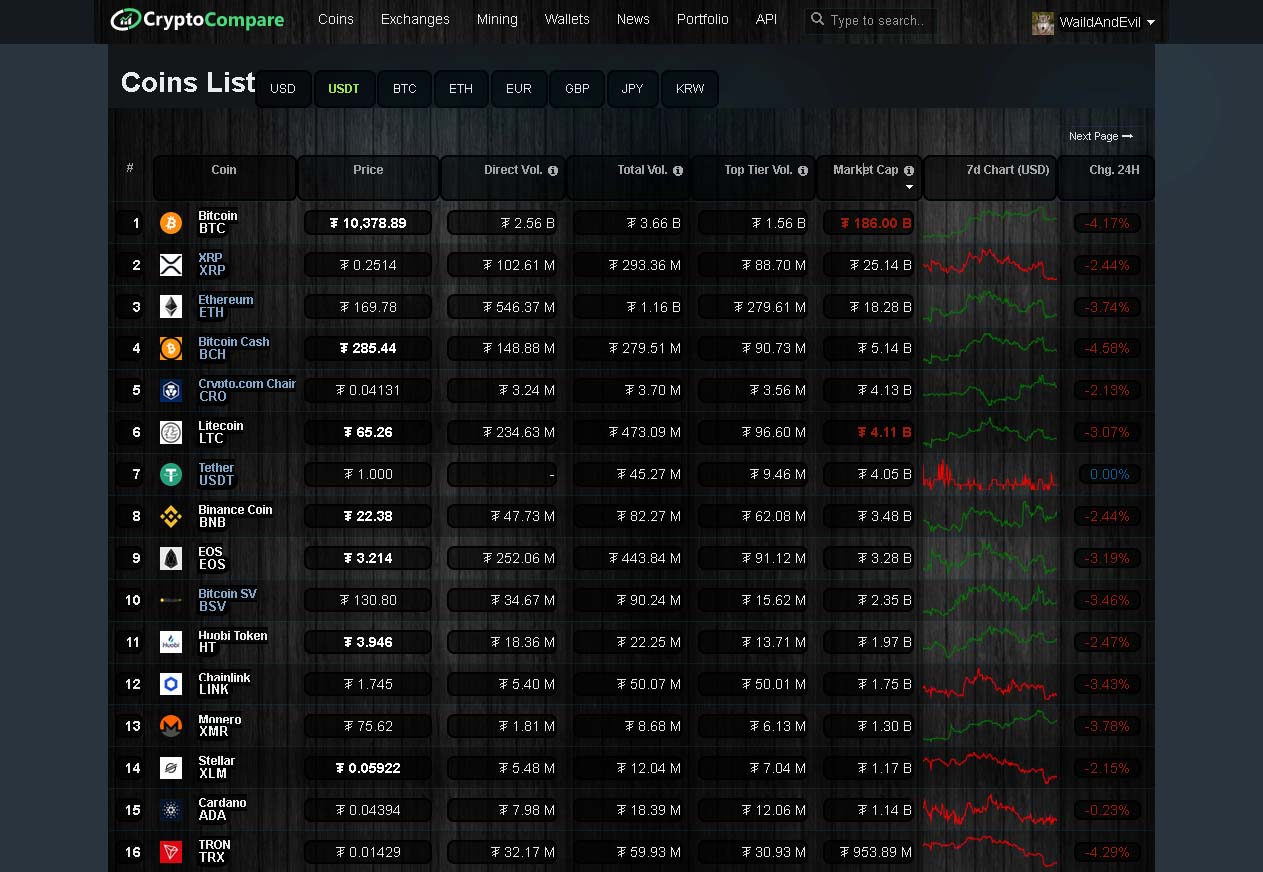1263x872 pixels.
Task: Click Bitcoin price ₮ 10,378.89
Action: (x=368, y=223)
